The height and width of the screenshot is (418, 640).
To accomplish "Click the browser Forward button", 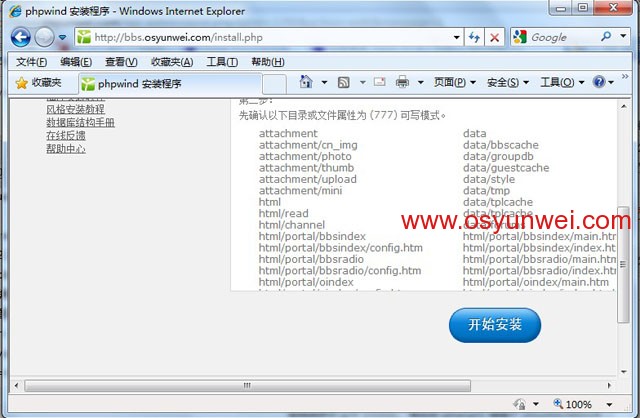I will point(44,38).
